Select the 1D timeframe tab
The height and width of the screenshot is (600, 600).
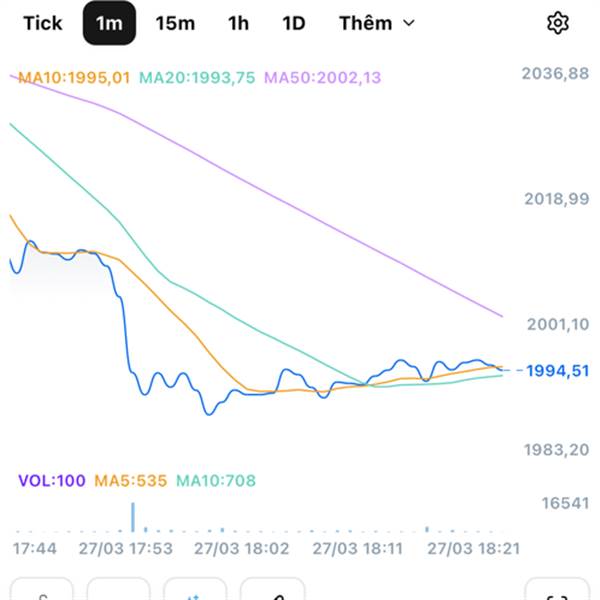click(x=293, y=23)
